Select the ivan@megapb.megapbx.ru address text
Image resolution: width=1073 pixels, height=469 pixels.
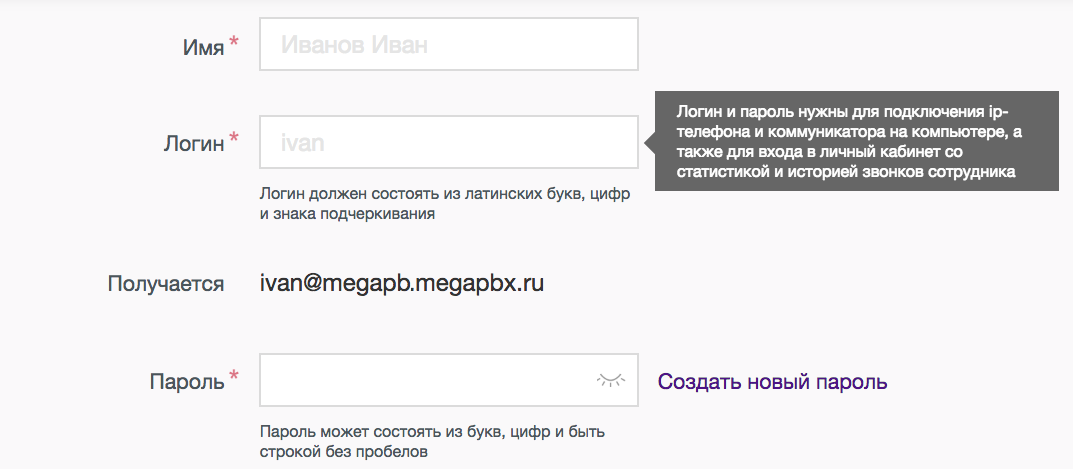[401, 284]
